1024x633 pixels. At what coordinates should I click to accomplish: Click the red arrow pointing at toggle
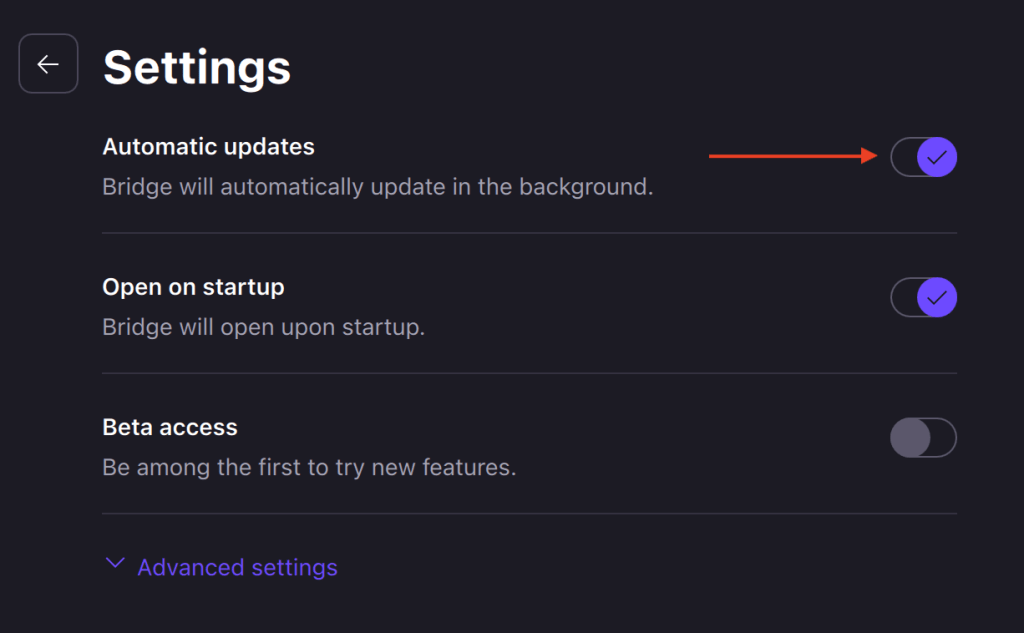tap(792, 156)
